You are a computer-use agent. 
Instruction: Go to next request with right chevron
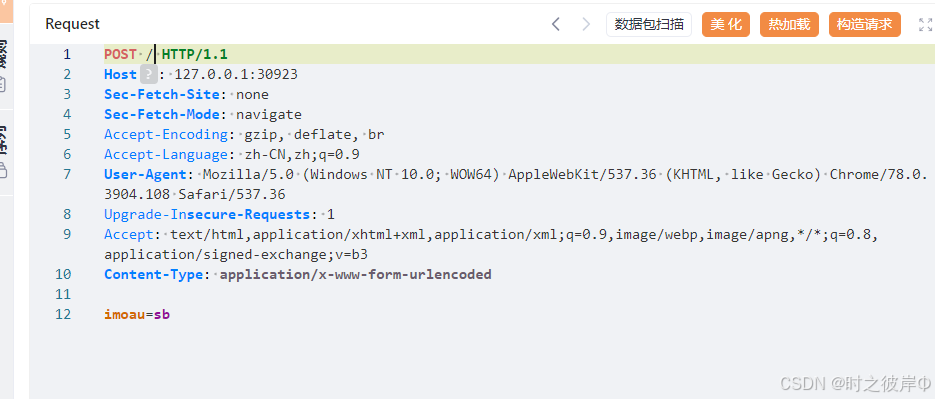(586, 24)
